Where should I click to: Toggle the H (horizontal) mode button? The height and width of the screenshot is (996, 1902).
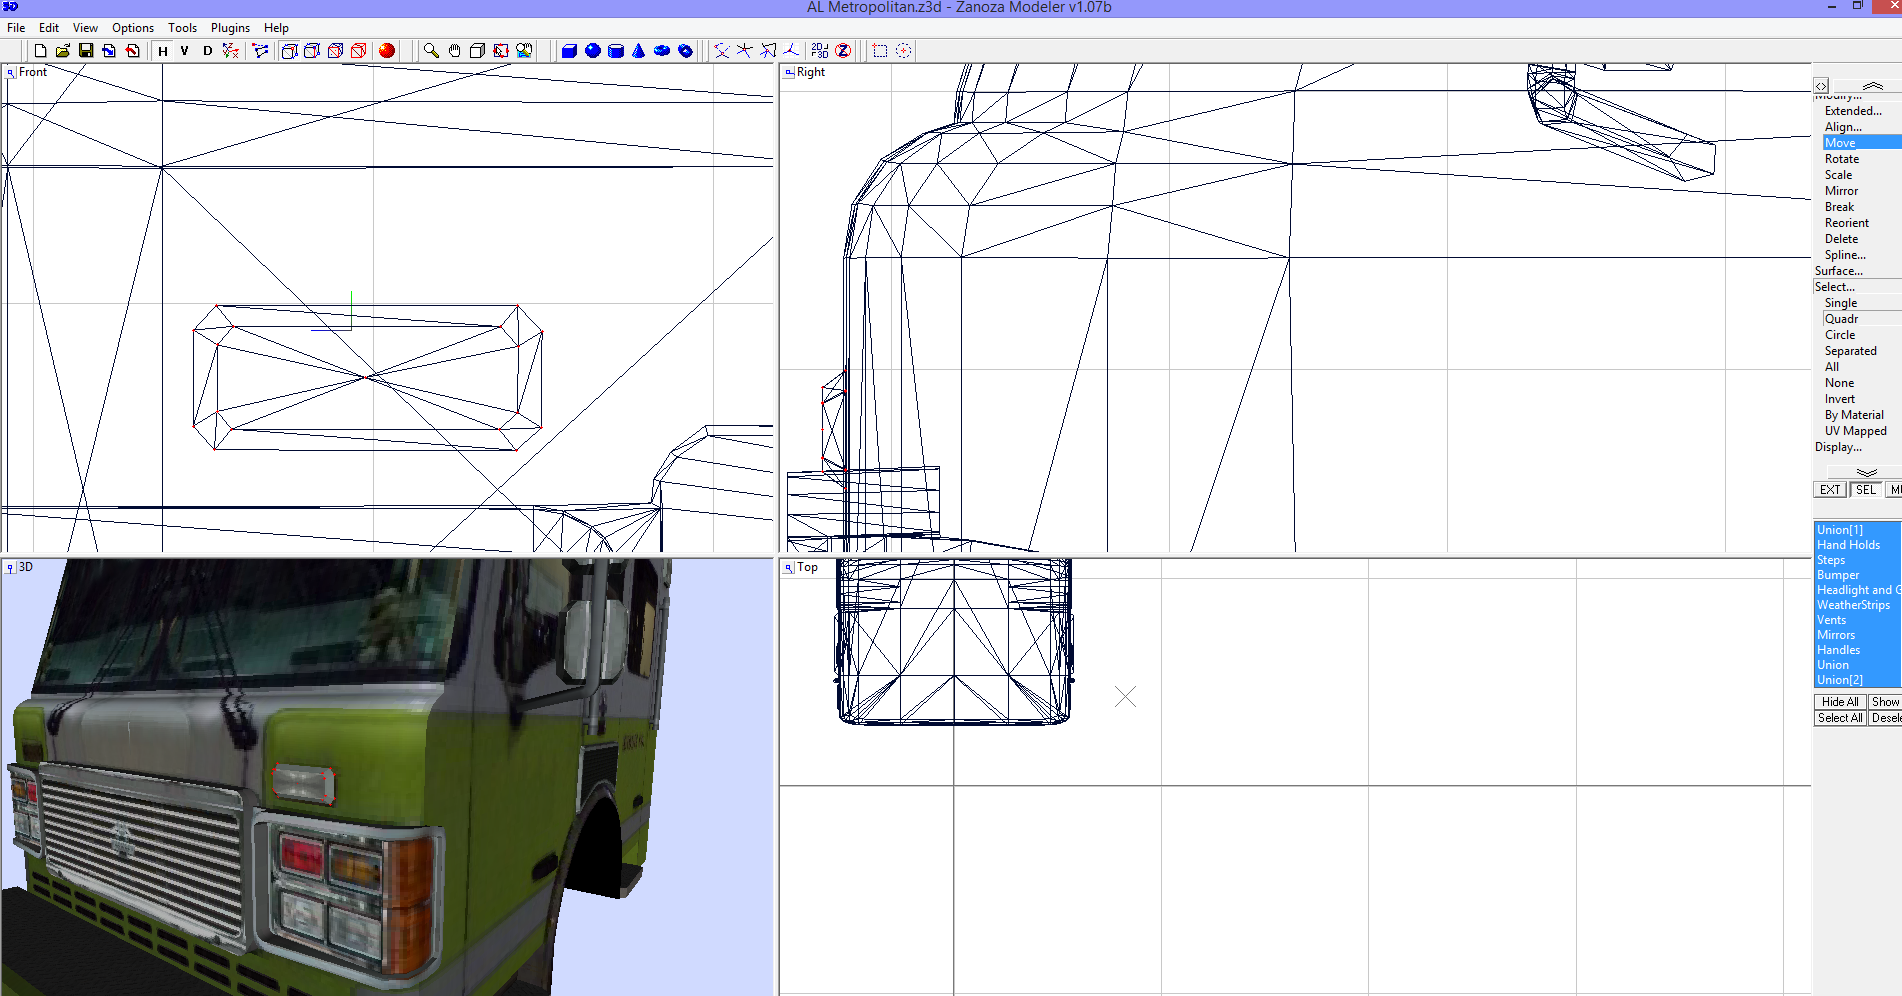click(x=162, y=50)
